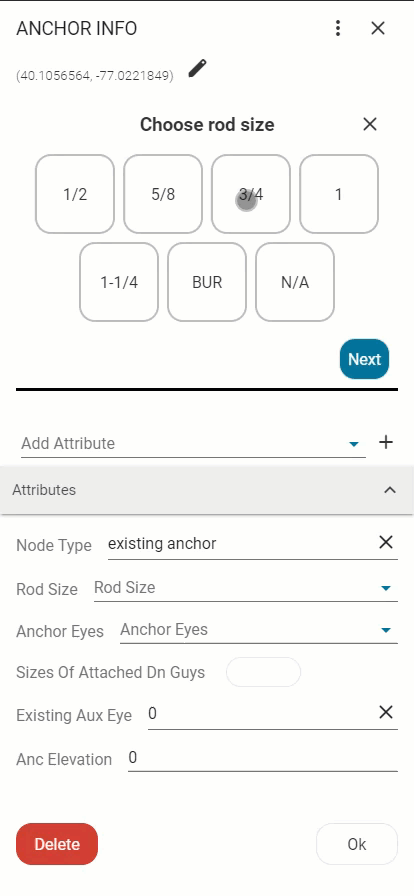Collapse the Attributes section
414x896 pixels.
click(x=389, y=490)
